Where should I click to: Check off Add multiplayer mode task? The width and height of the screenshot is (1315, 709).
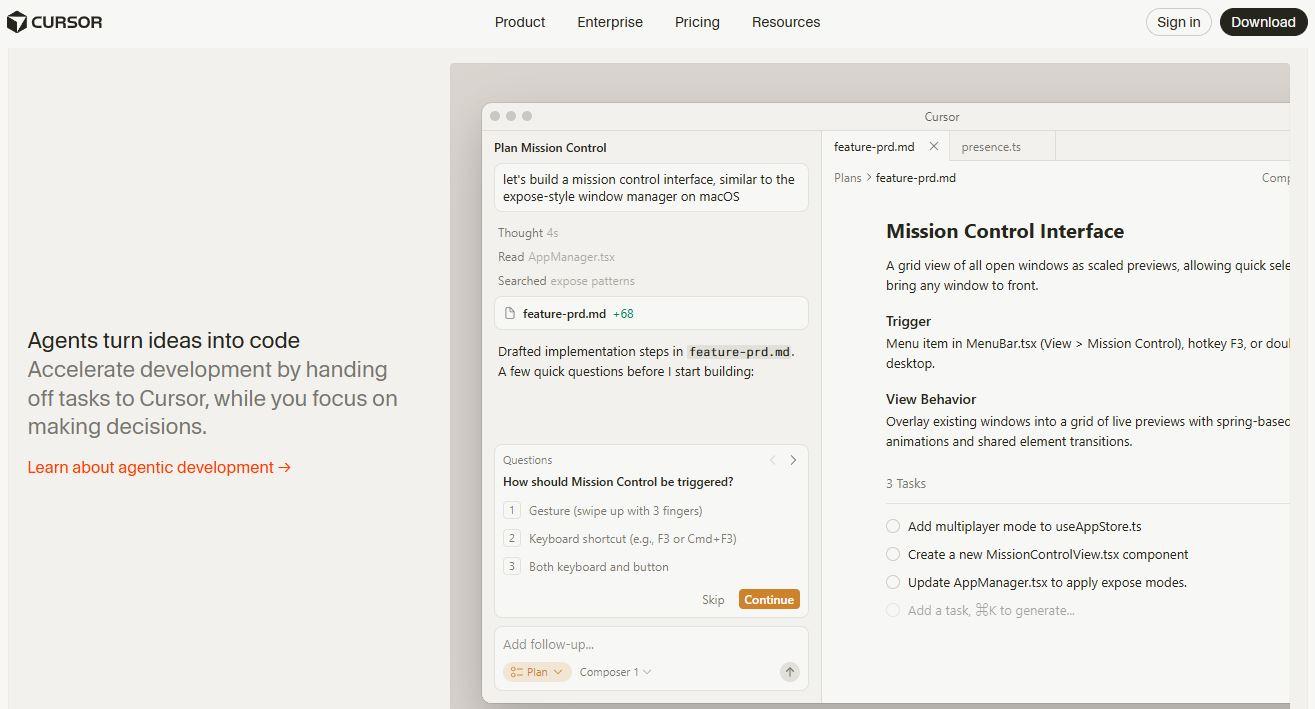[893, 526]
